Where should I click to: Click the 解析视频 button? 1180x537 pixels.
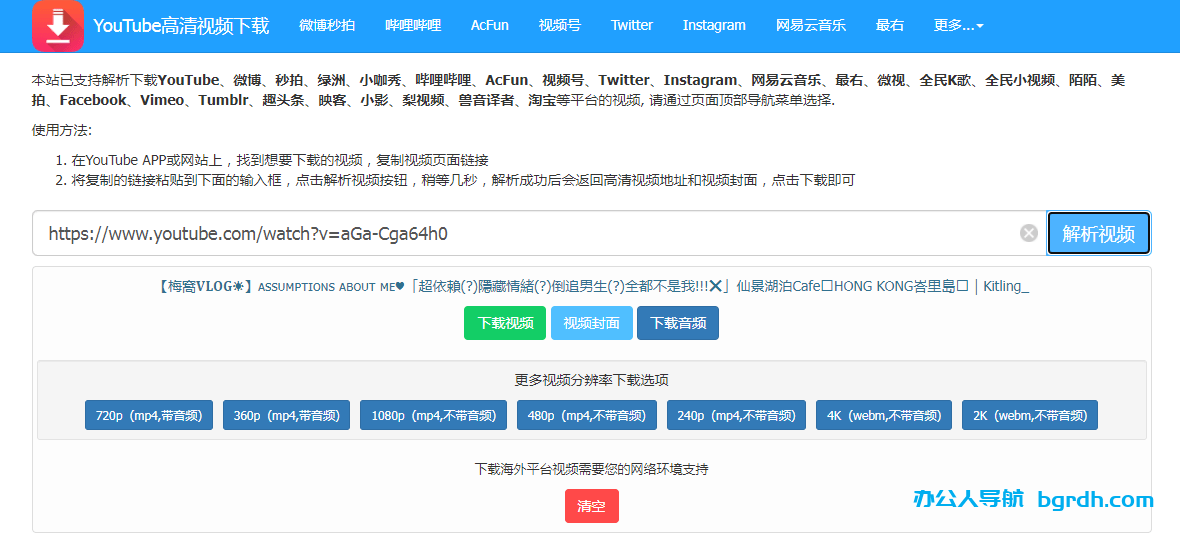[1099, 233]
